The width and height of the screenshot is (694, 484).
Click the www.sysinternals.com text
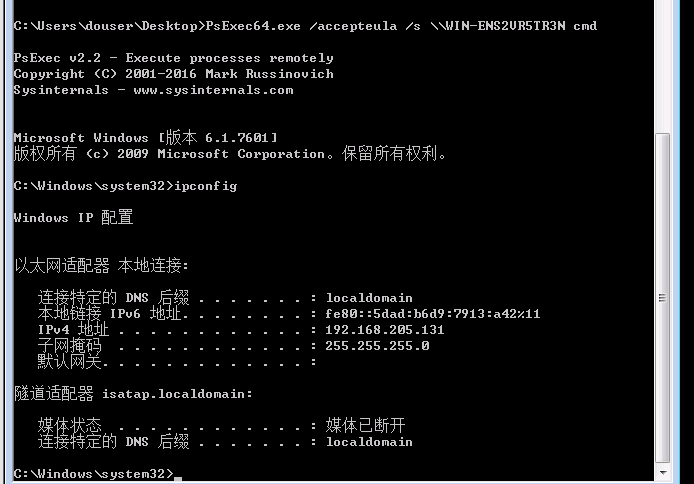213,90
